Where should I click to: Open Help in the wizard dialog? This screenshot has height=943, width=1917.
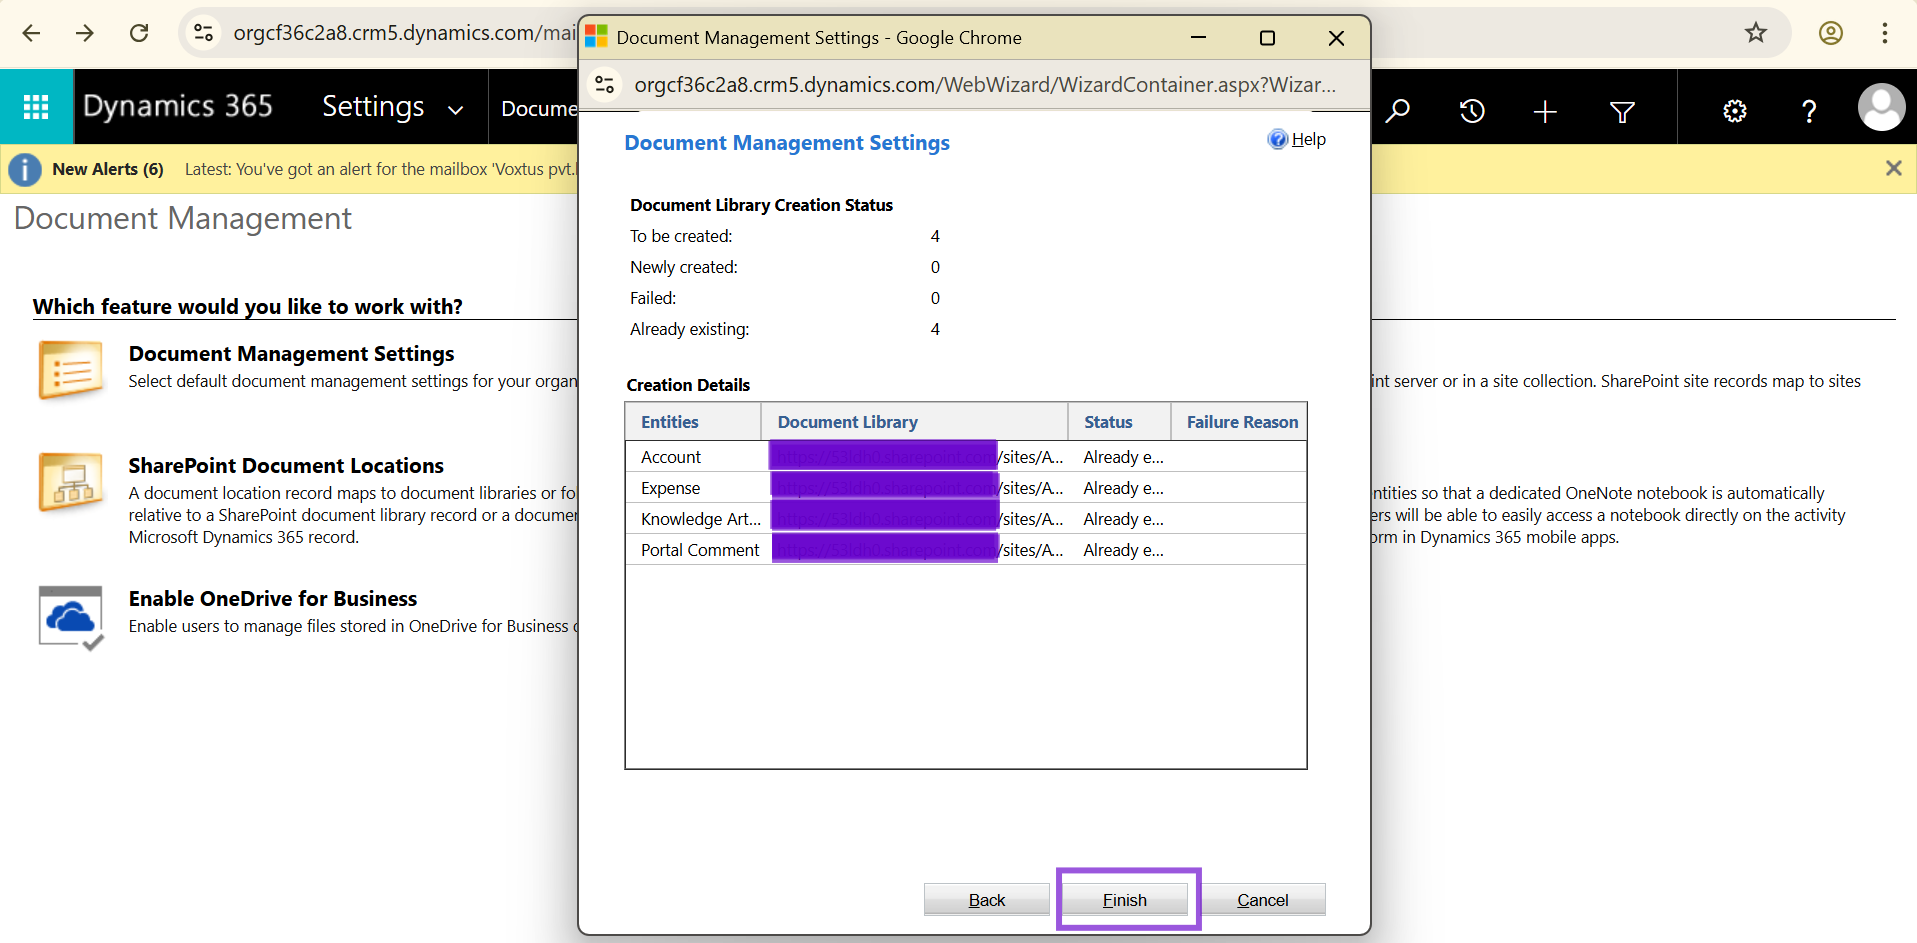click(1297, 139)
